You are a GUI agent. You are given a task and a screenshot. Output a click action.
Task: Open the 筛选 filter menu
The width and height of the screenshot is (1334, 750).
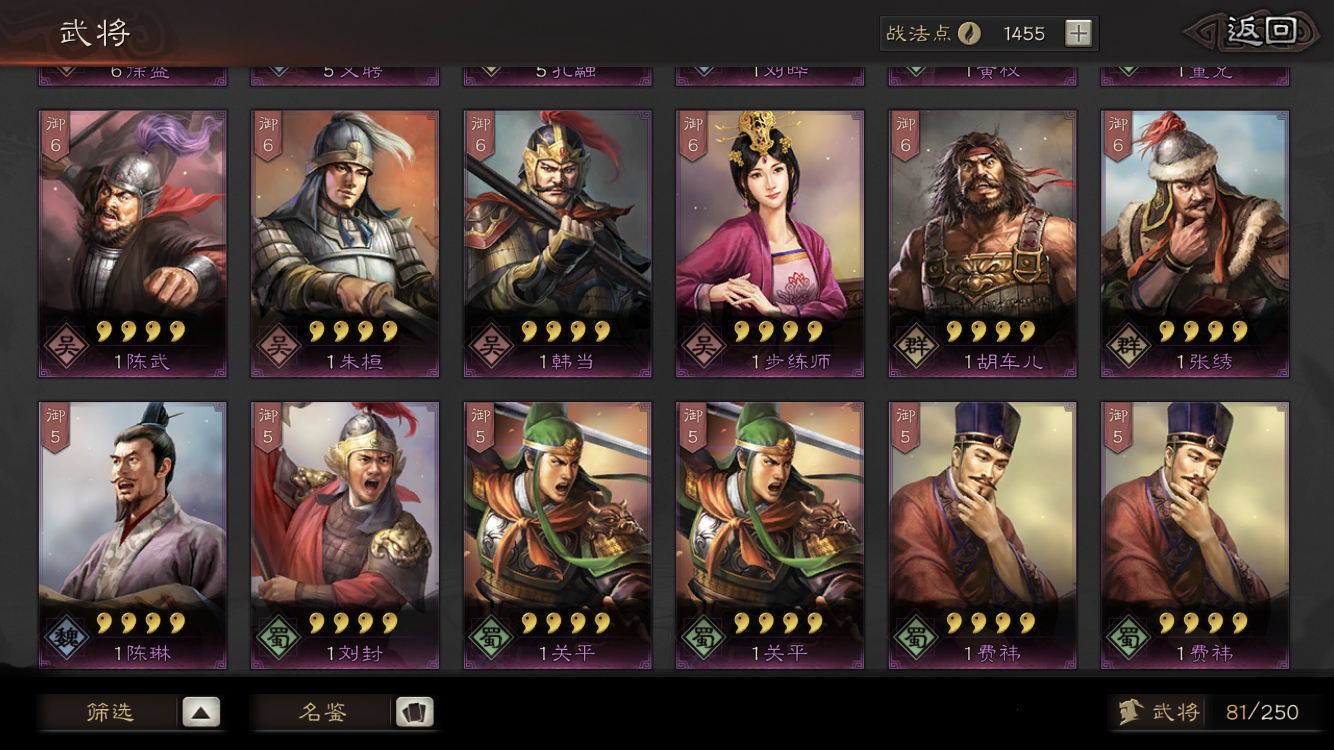tap(130, 713)
